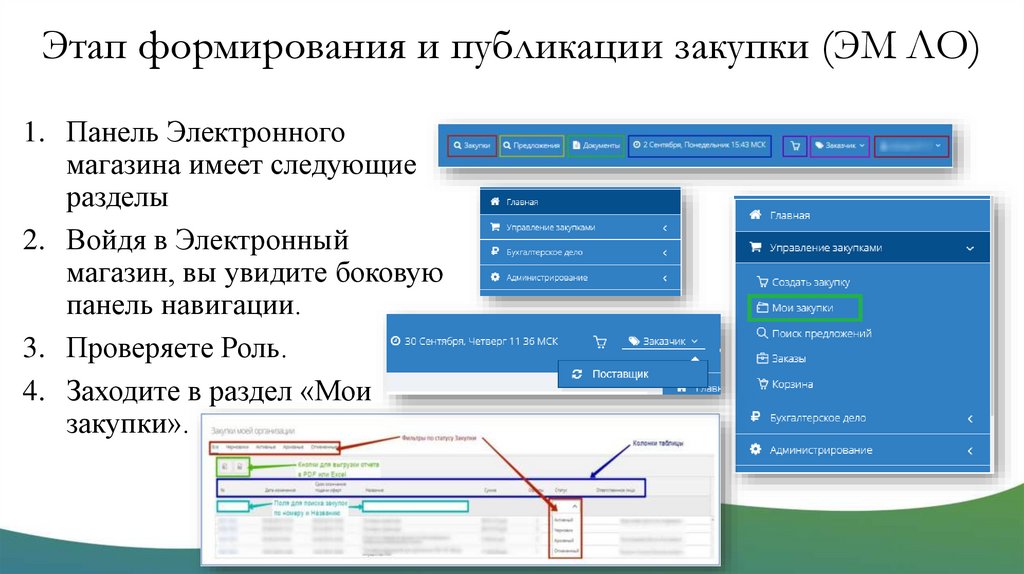Expand Бухгалтерское дело chevron in collapsed sidebar

click(x=665, y=253)
